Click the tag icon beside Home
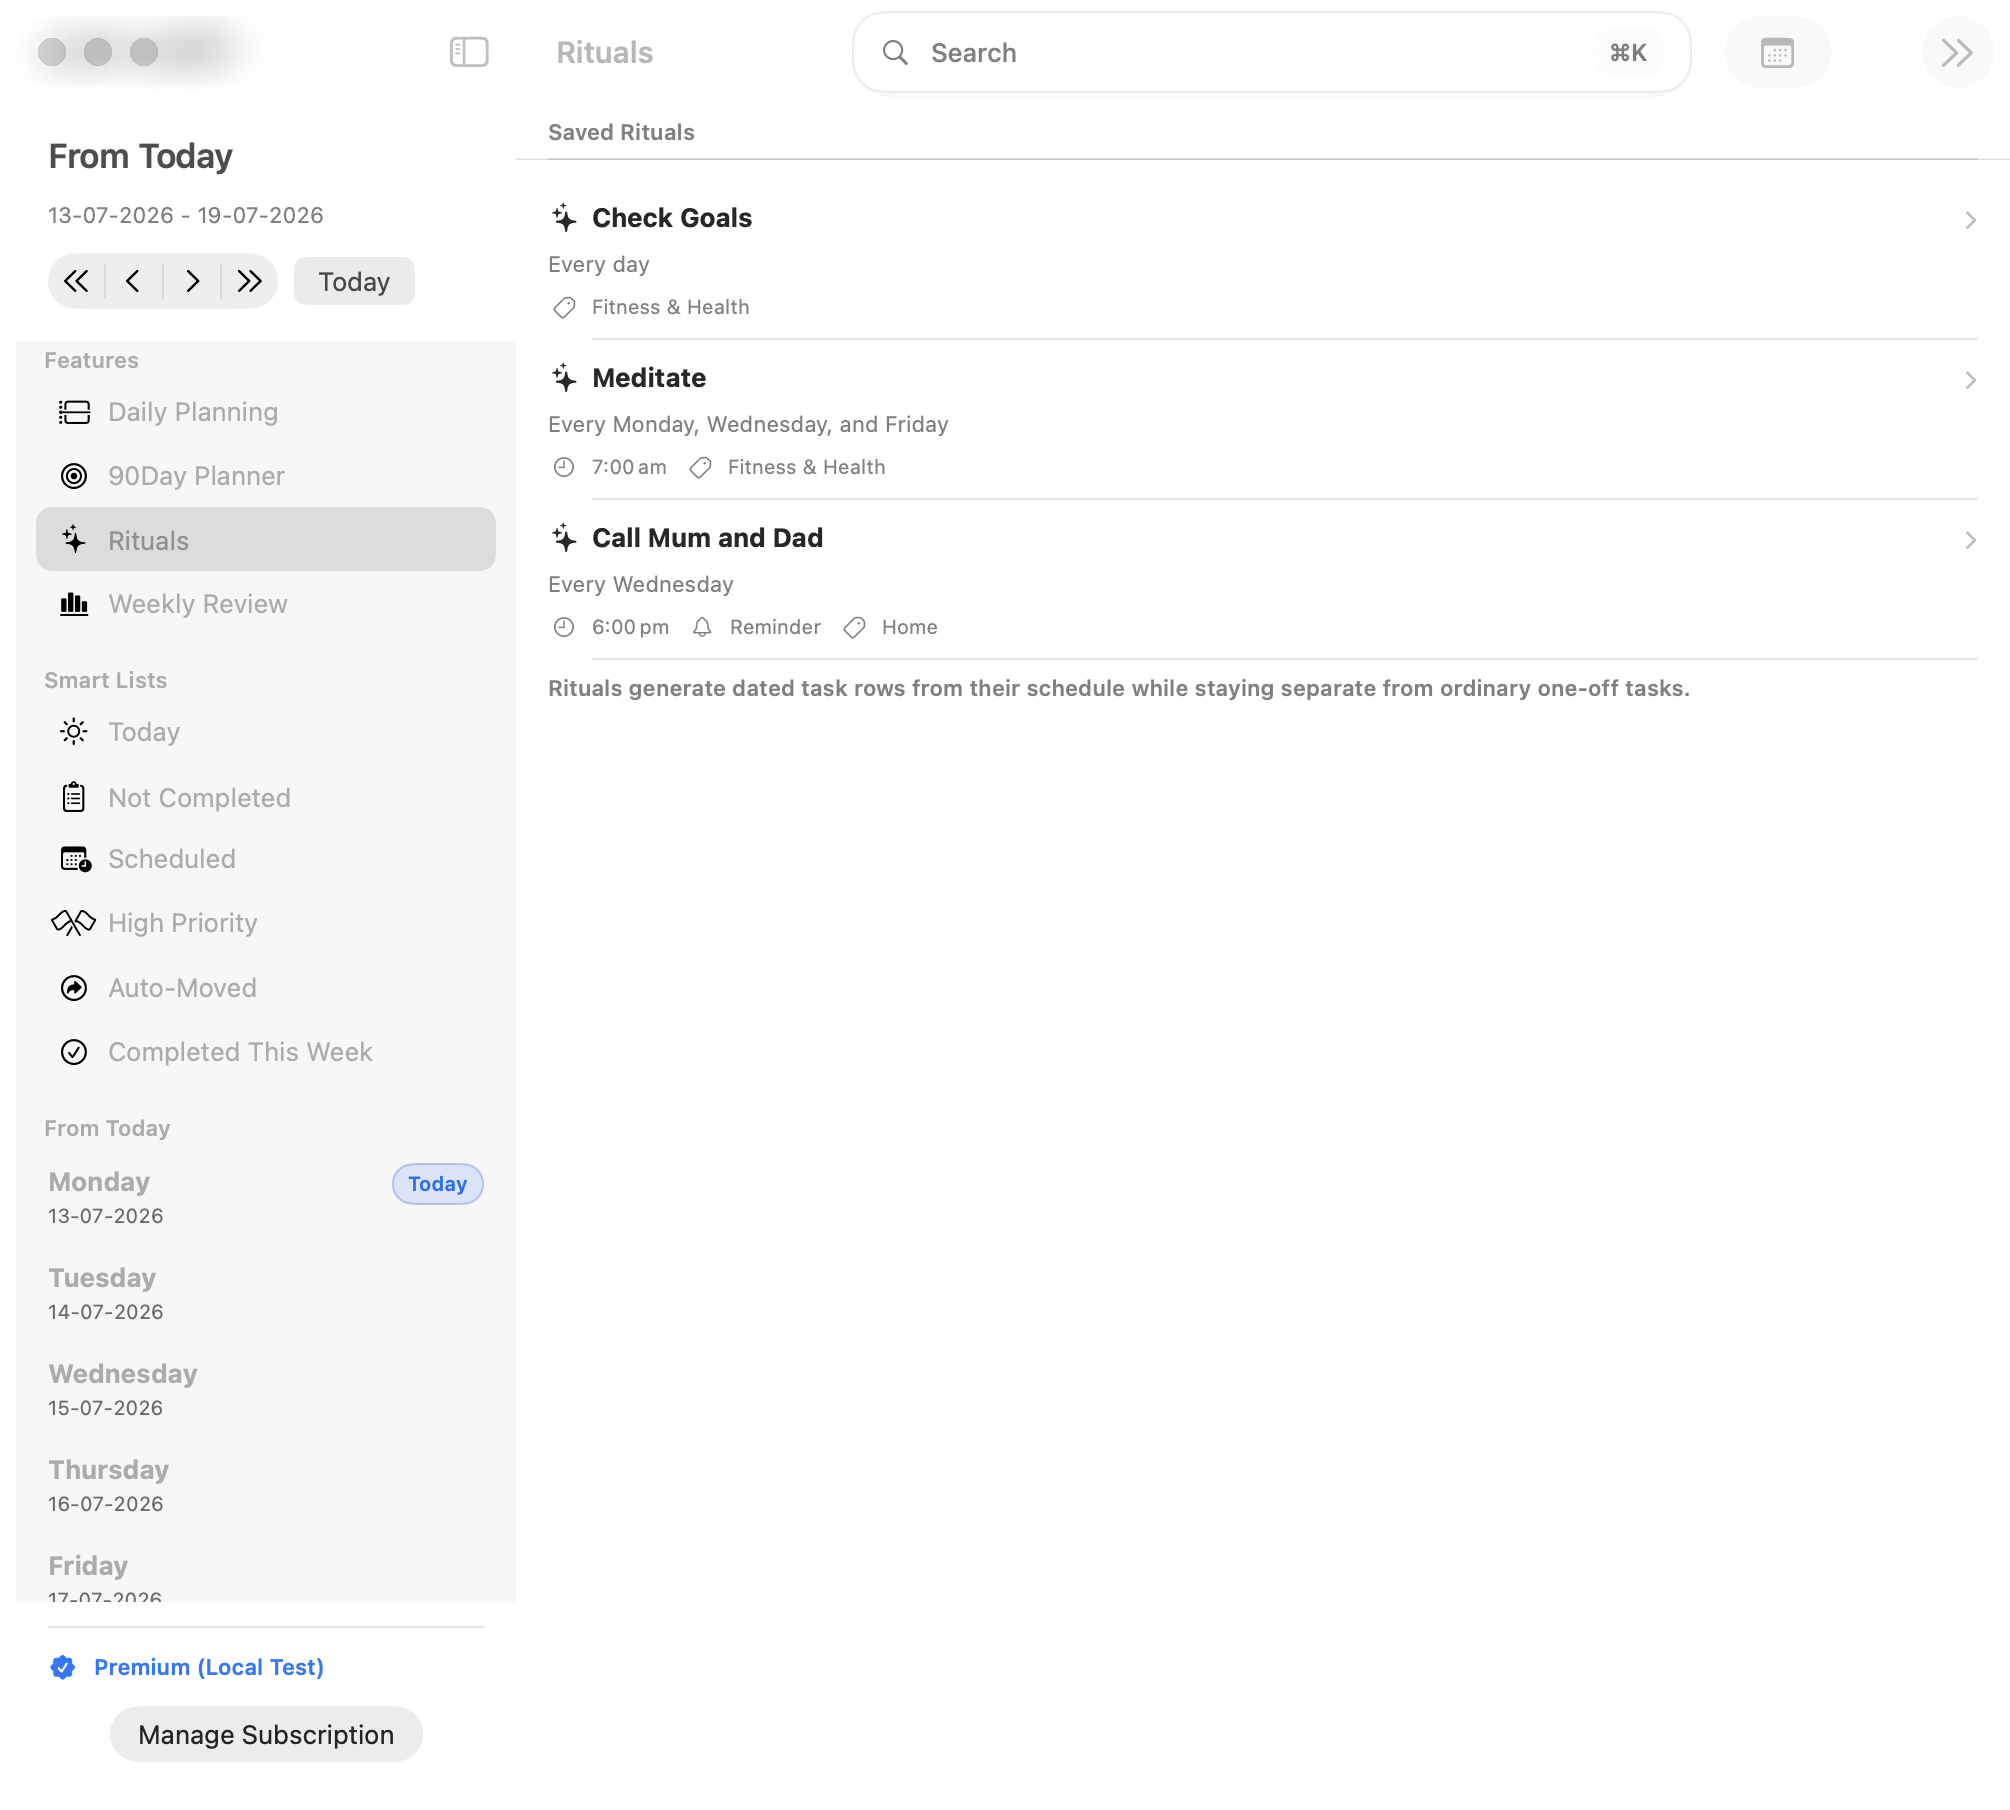The height and width of the screenshot is (1810, 2010). coord(854,627)
